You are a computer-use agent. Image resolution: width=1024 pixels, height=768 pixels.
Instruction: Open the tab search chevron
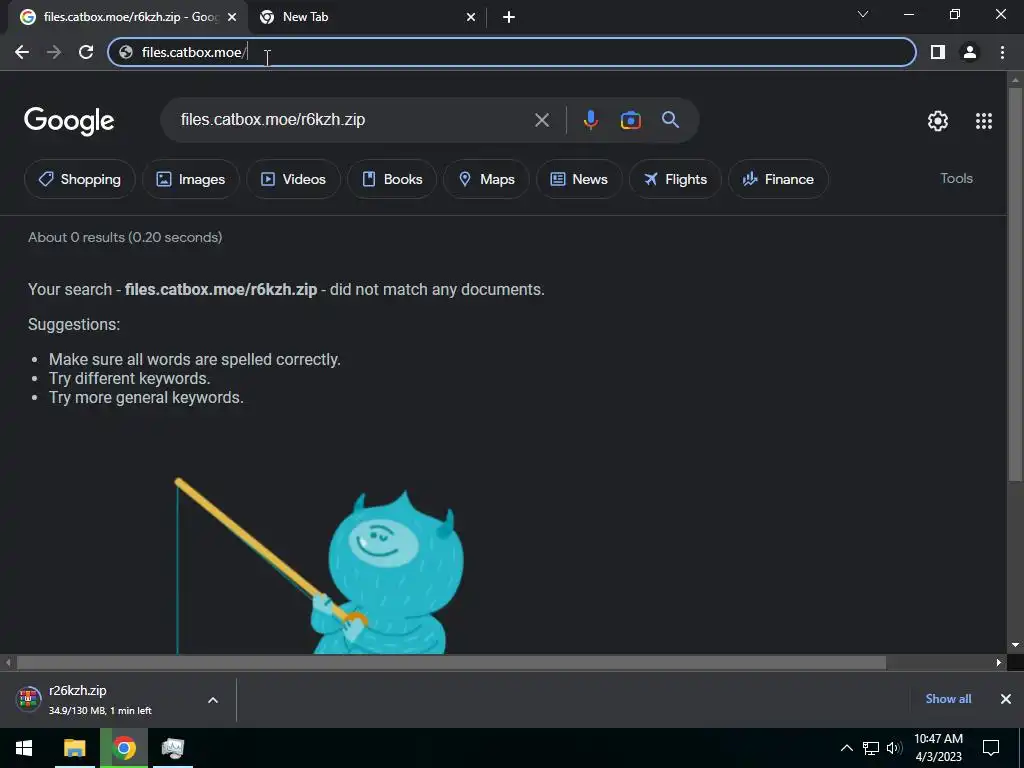tap(863, 14)
